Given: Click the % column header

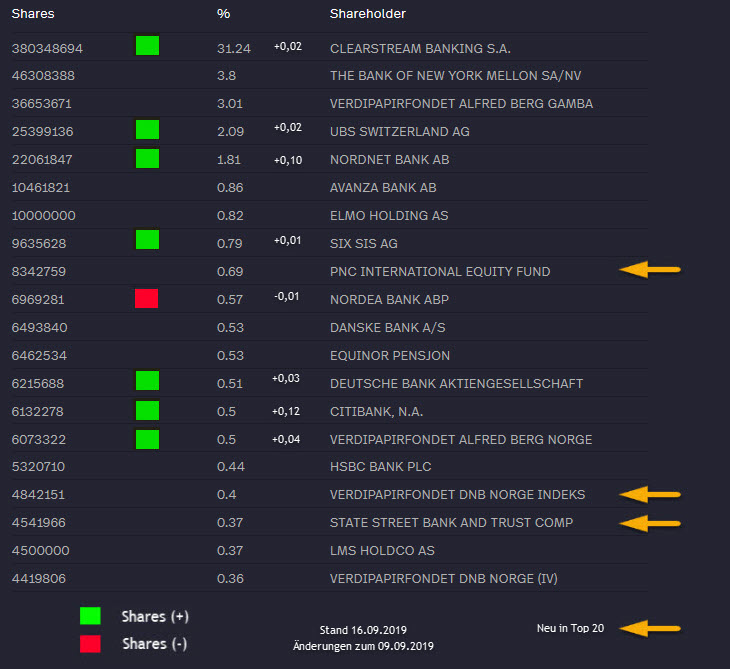Looking at the screenshot, I should click(x=223, y=14).
